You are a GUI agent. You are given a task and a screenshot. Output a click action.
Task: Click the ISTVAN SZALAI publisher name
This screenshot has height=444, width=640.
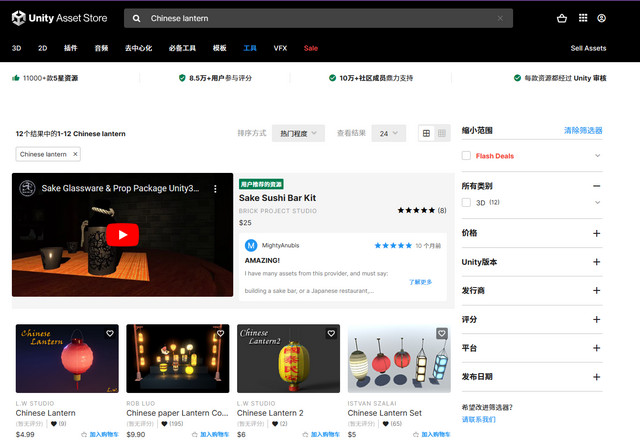pyautogui.click(x=372, y=403)
